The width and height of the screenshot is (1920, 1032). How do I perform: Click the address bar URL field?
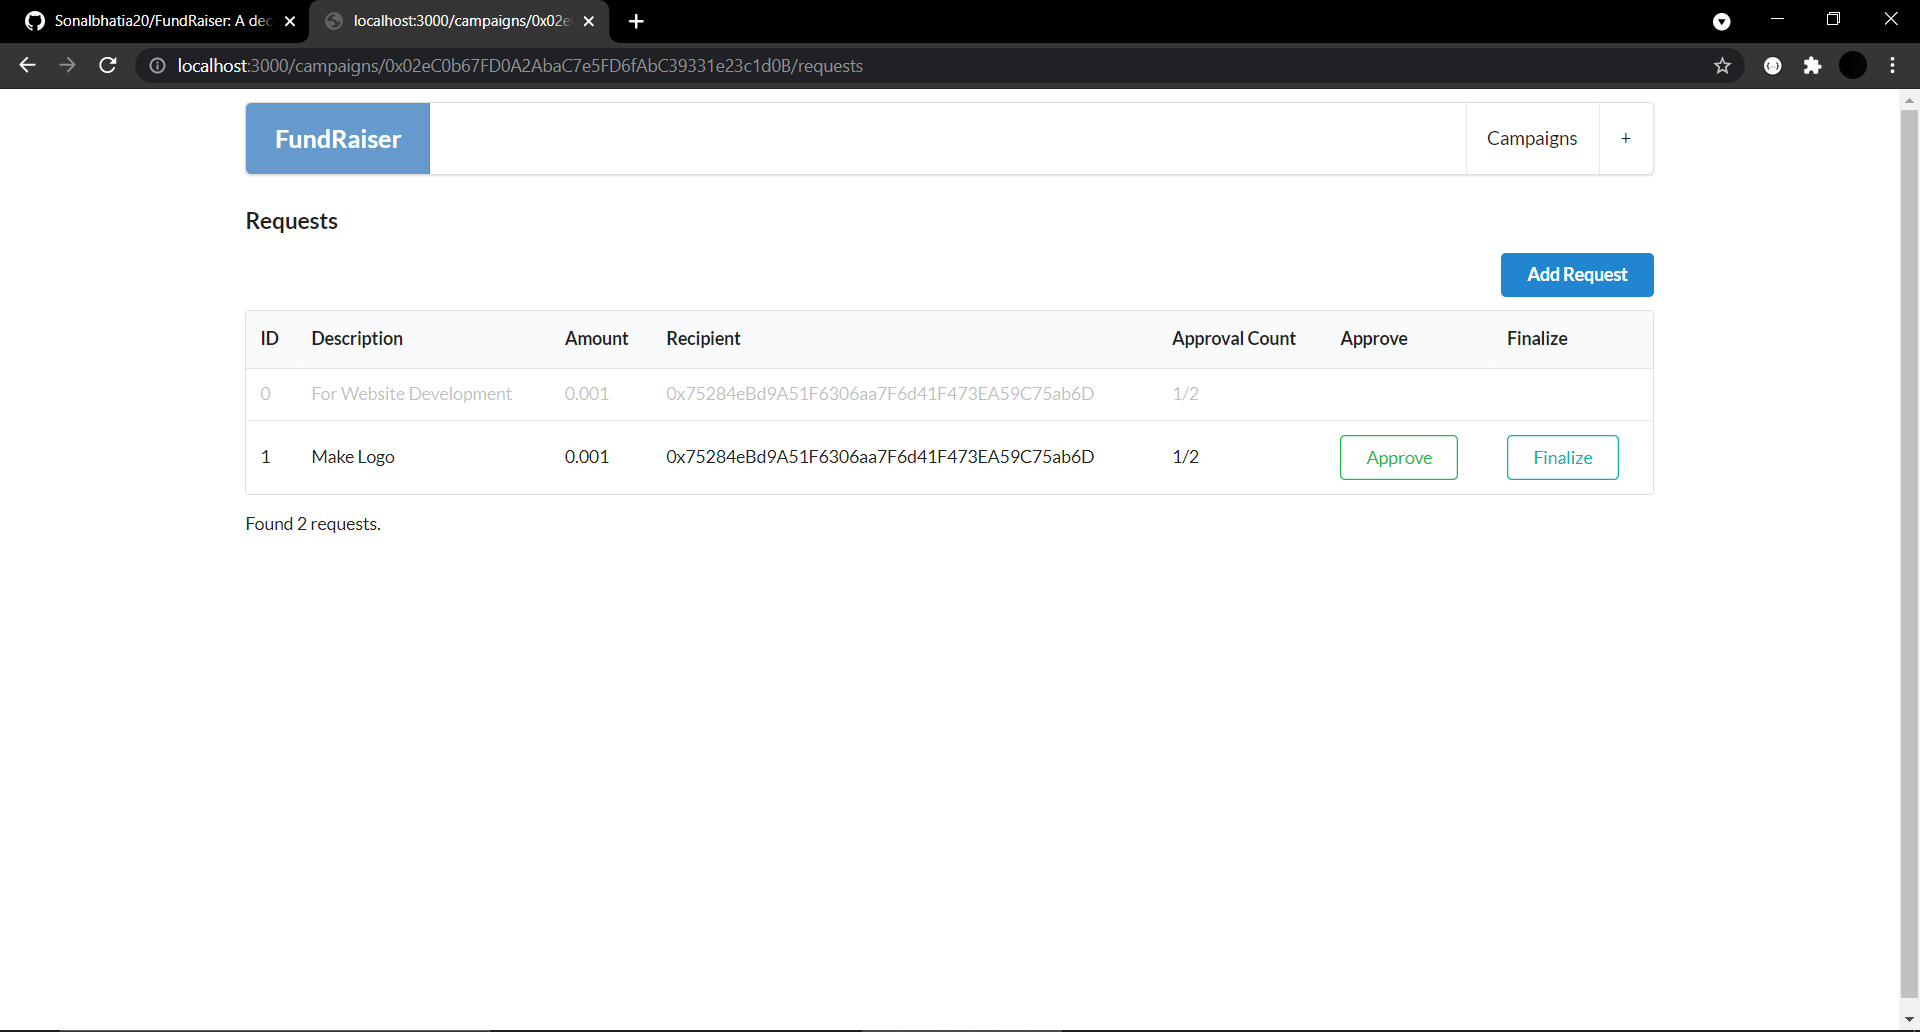click(x=600, y=65)
